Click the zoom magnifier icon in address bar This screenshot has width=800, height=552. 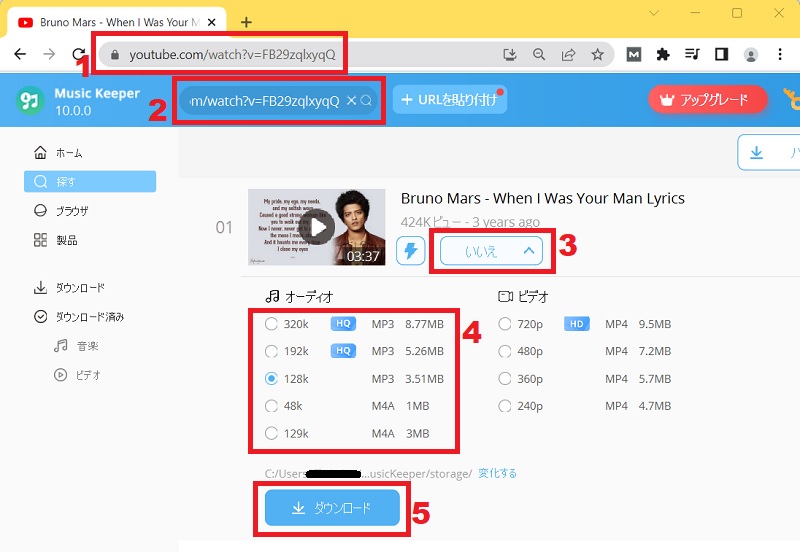click(539, 55)
